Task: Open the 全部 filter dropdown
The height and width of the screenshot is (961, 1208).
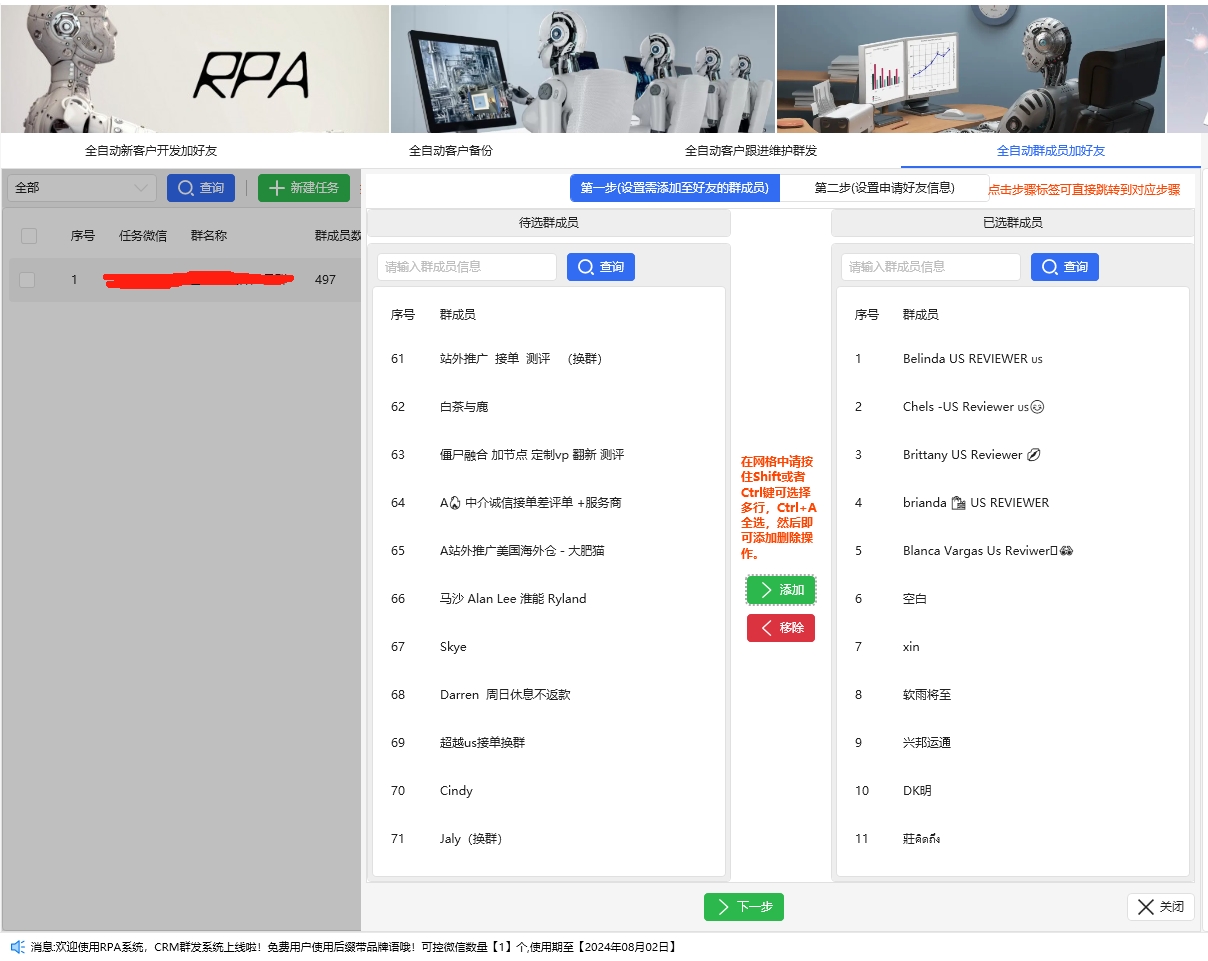Action: pyautogui.click(x=80, y=188)
